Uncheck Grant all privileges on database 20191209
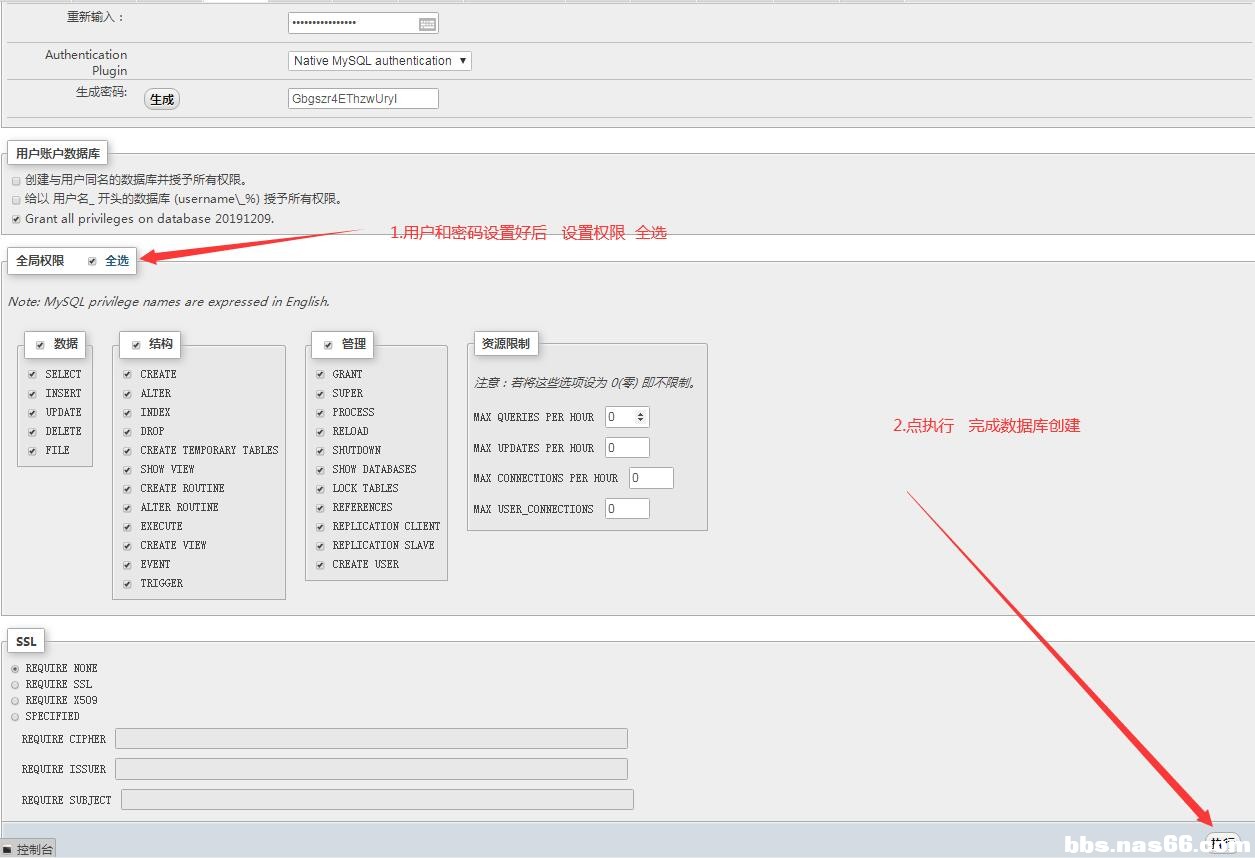 tap(16, 219)
